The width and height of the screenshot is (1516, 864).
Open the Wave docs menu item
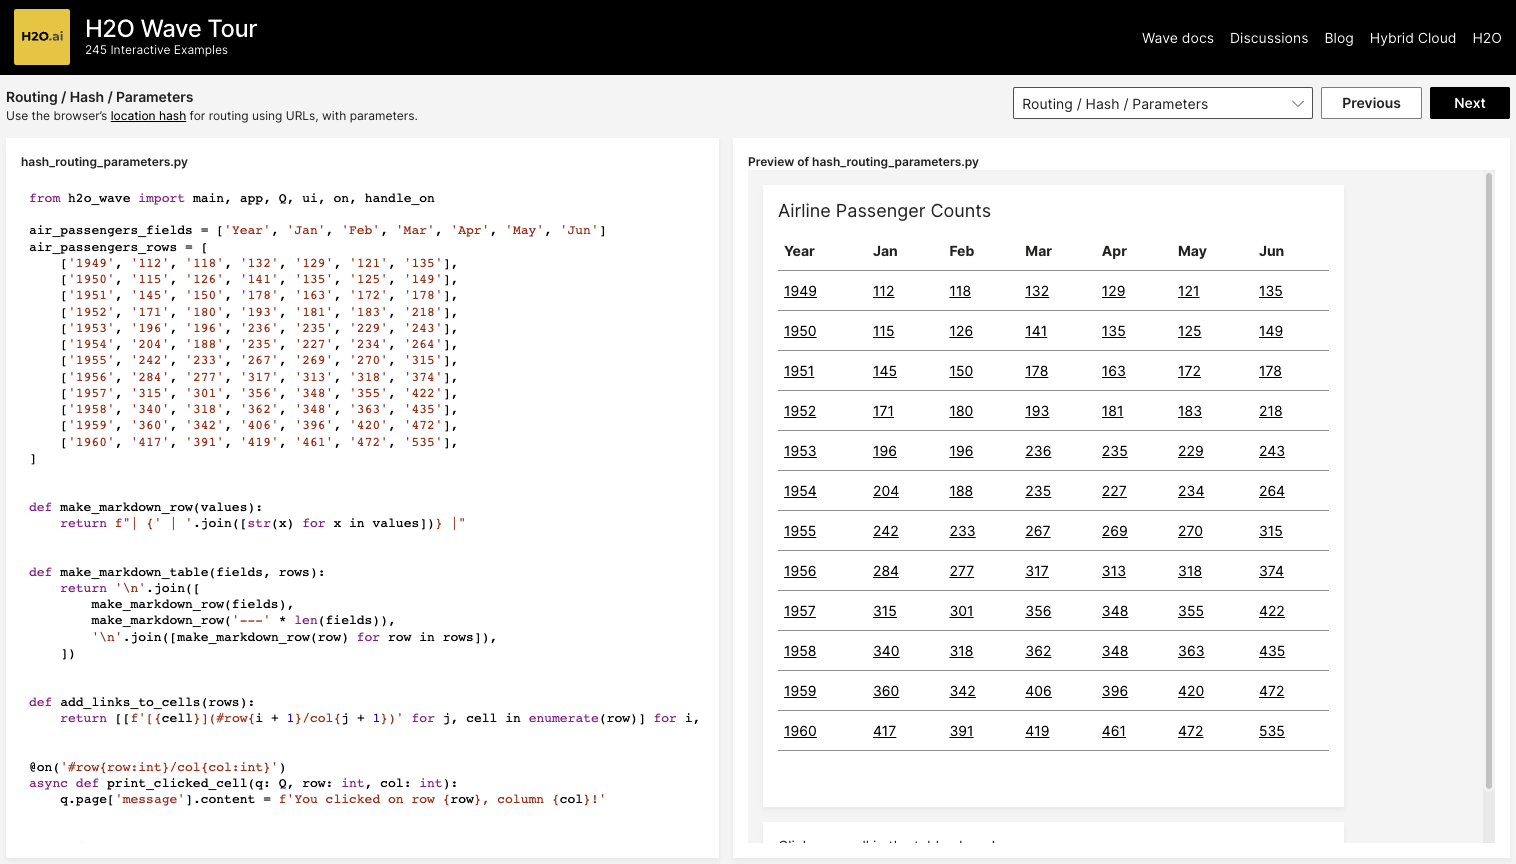tap(1177, 38)
